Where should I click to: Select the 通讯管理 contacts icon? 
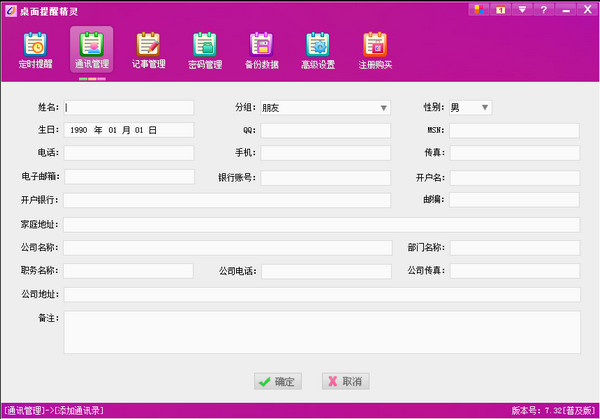[91, 50]
